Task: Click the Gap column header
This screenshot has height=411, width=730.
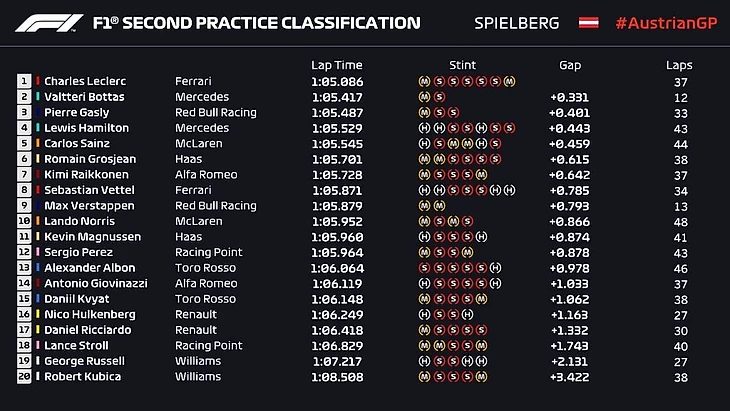Action: [570, 65]
